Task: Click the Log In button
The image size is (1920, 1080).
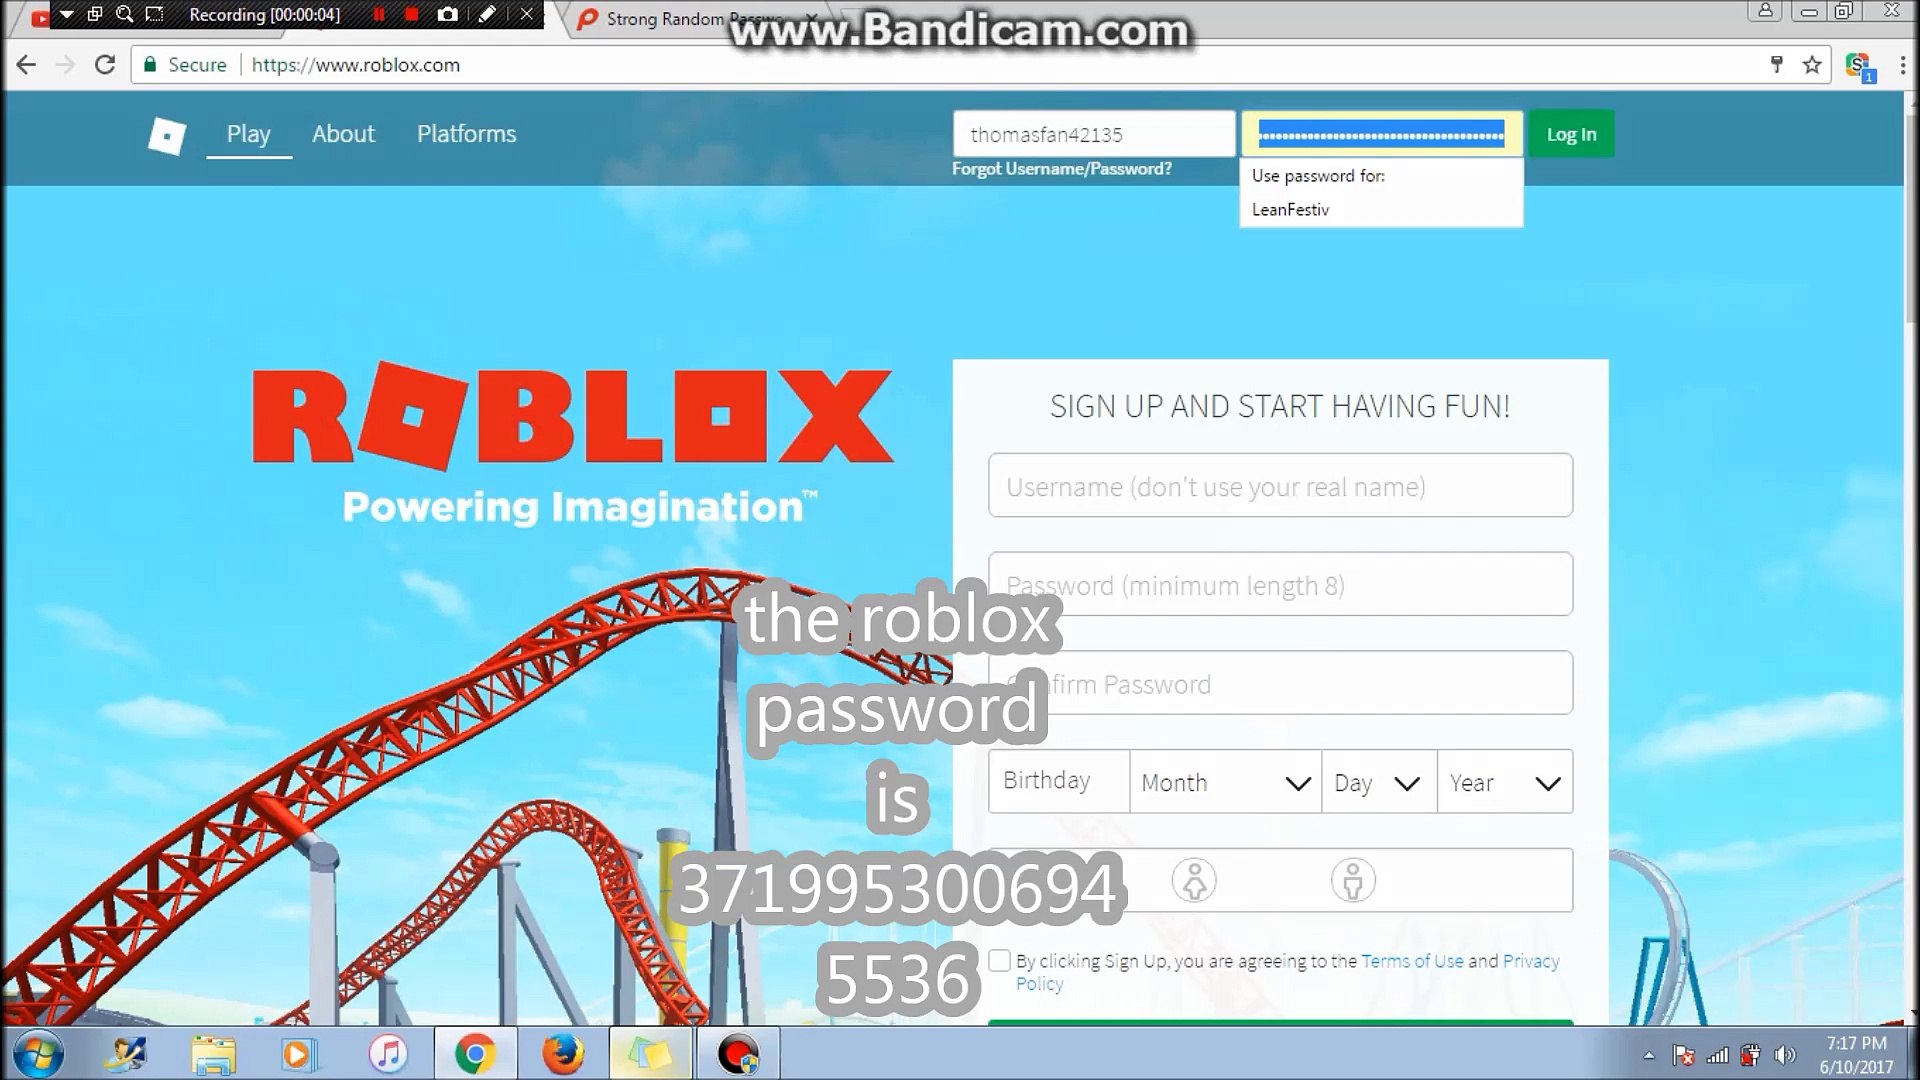Action: pos(1571,133)
